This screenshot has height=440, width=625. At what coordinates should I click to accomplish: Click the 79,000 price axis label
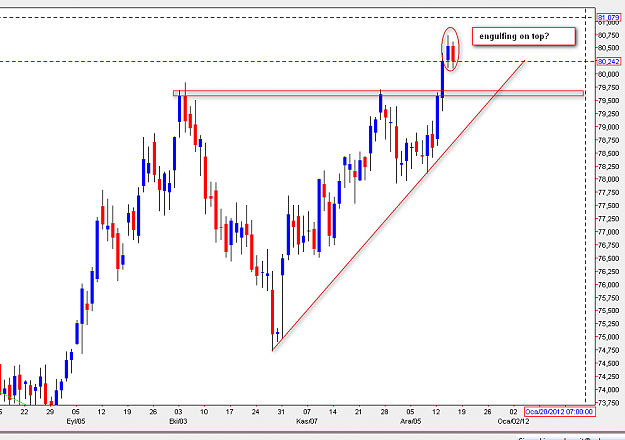(x=608, y=127)
